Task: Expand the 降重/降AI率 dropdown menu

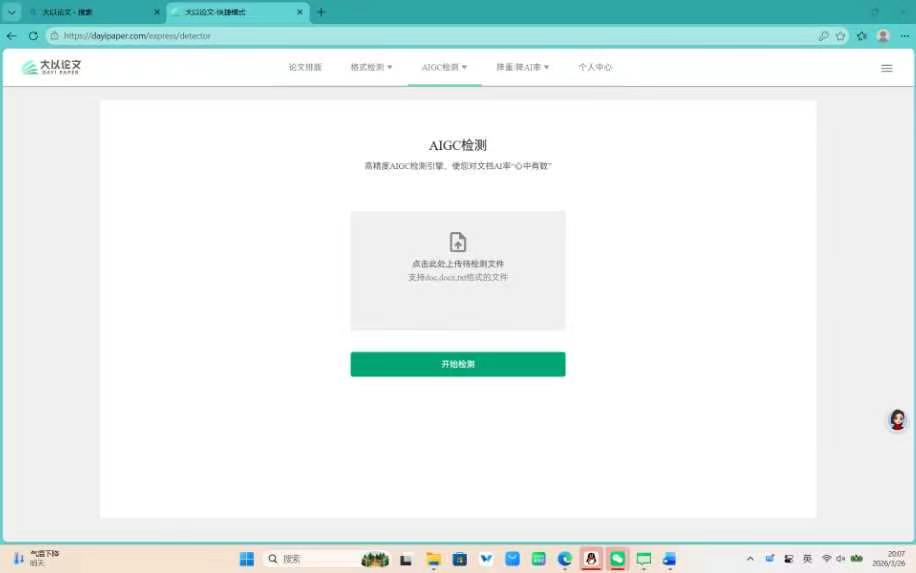Action: pos(522,67)
